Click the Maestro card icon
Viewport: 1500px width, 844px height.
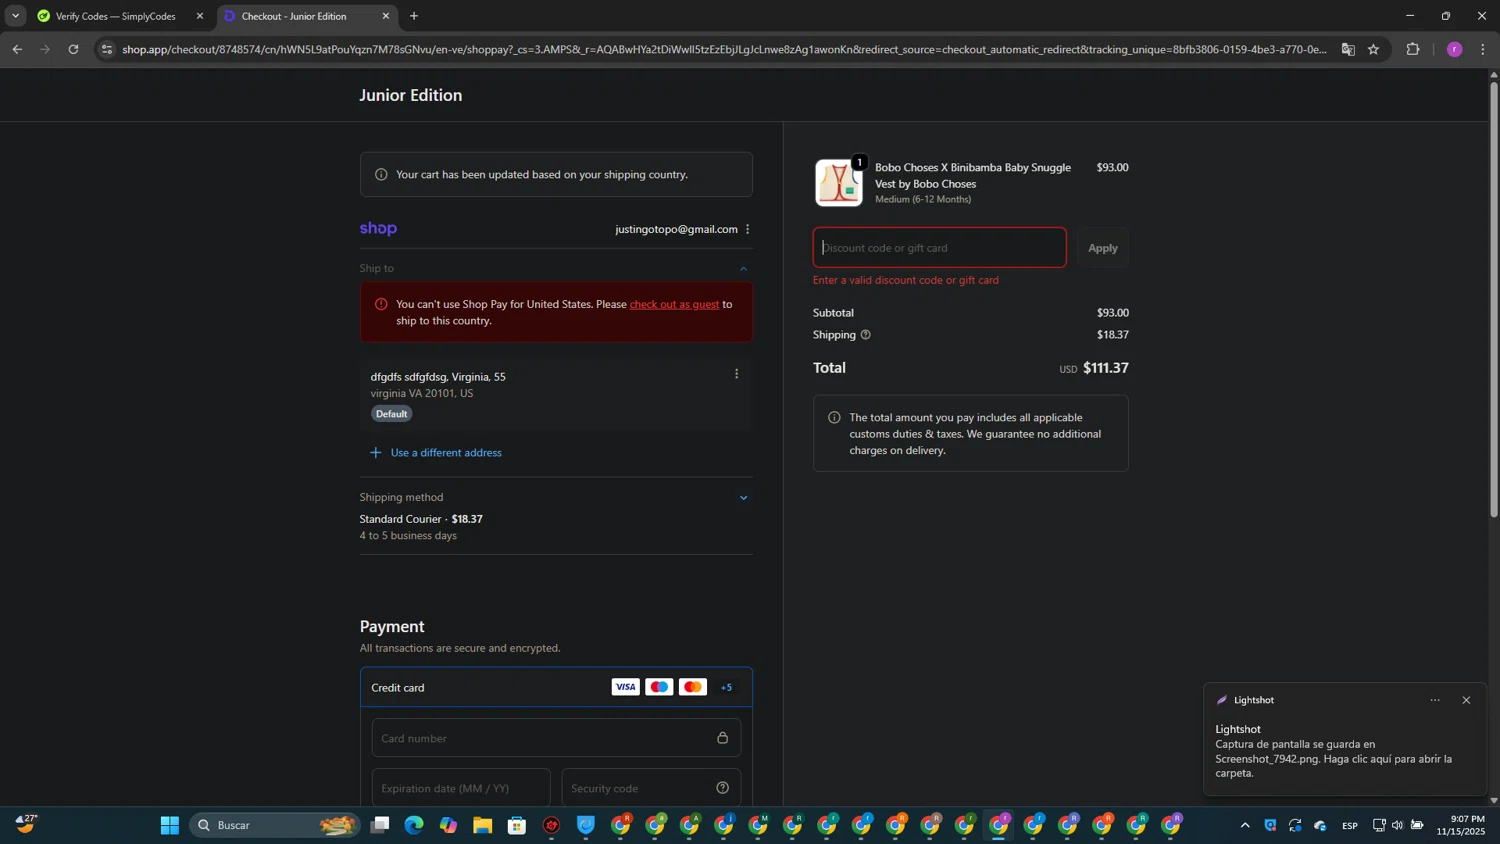(x=659, y=687)
